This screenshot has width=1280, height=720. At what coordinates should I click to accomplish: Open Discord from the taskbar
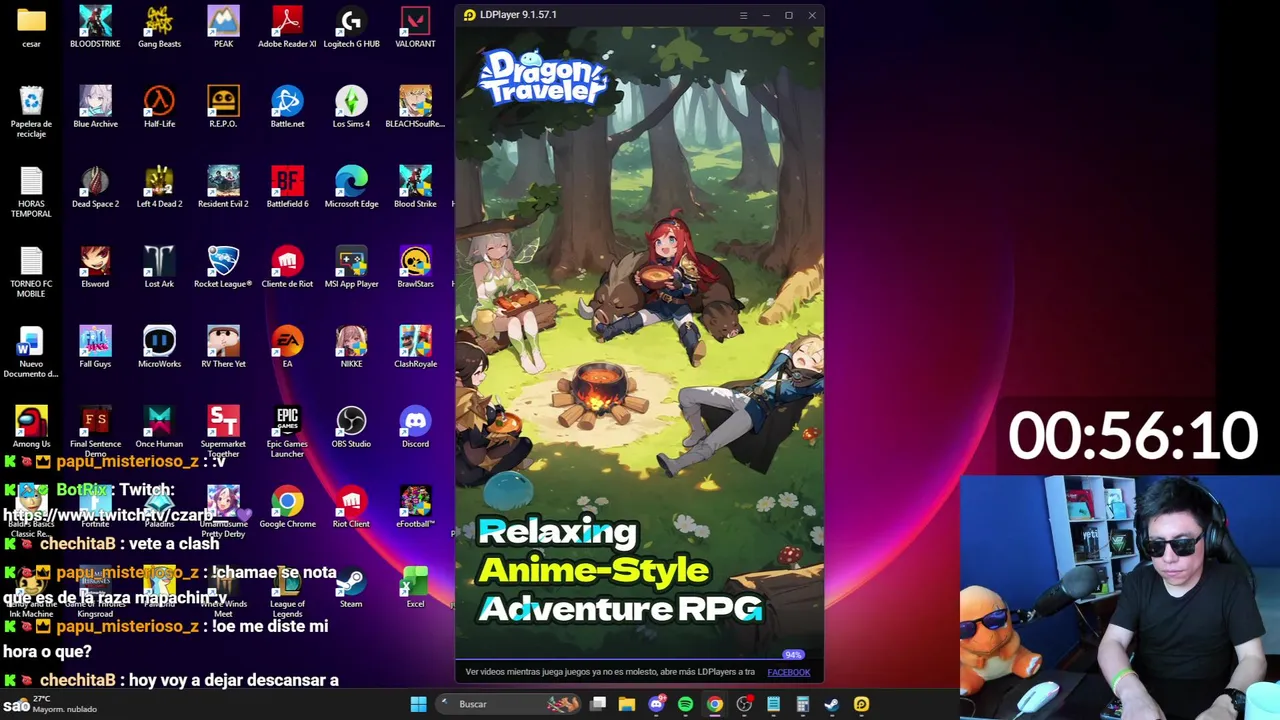point(657,704)
